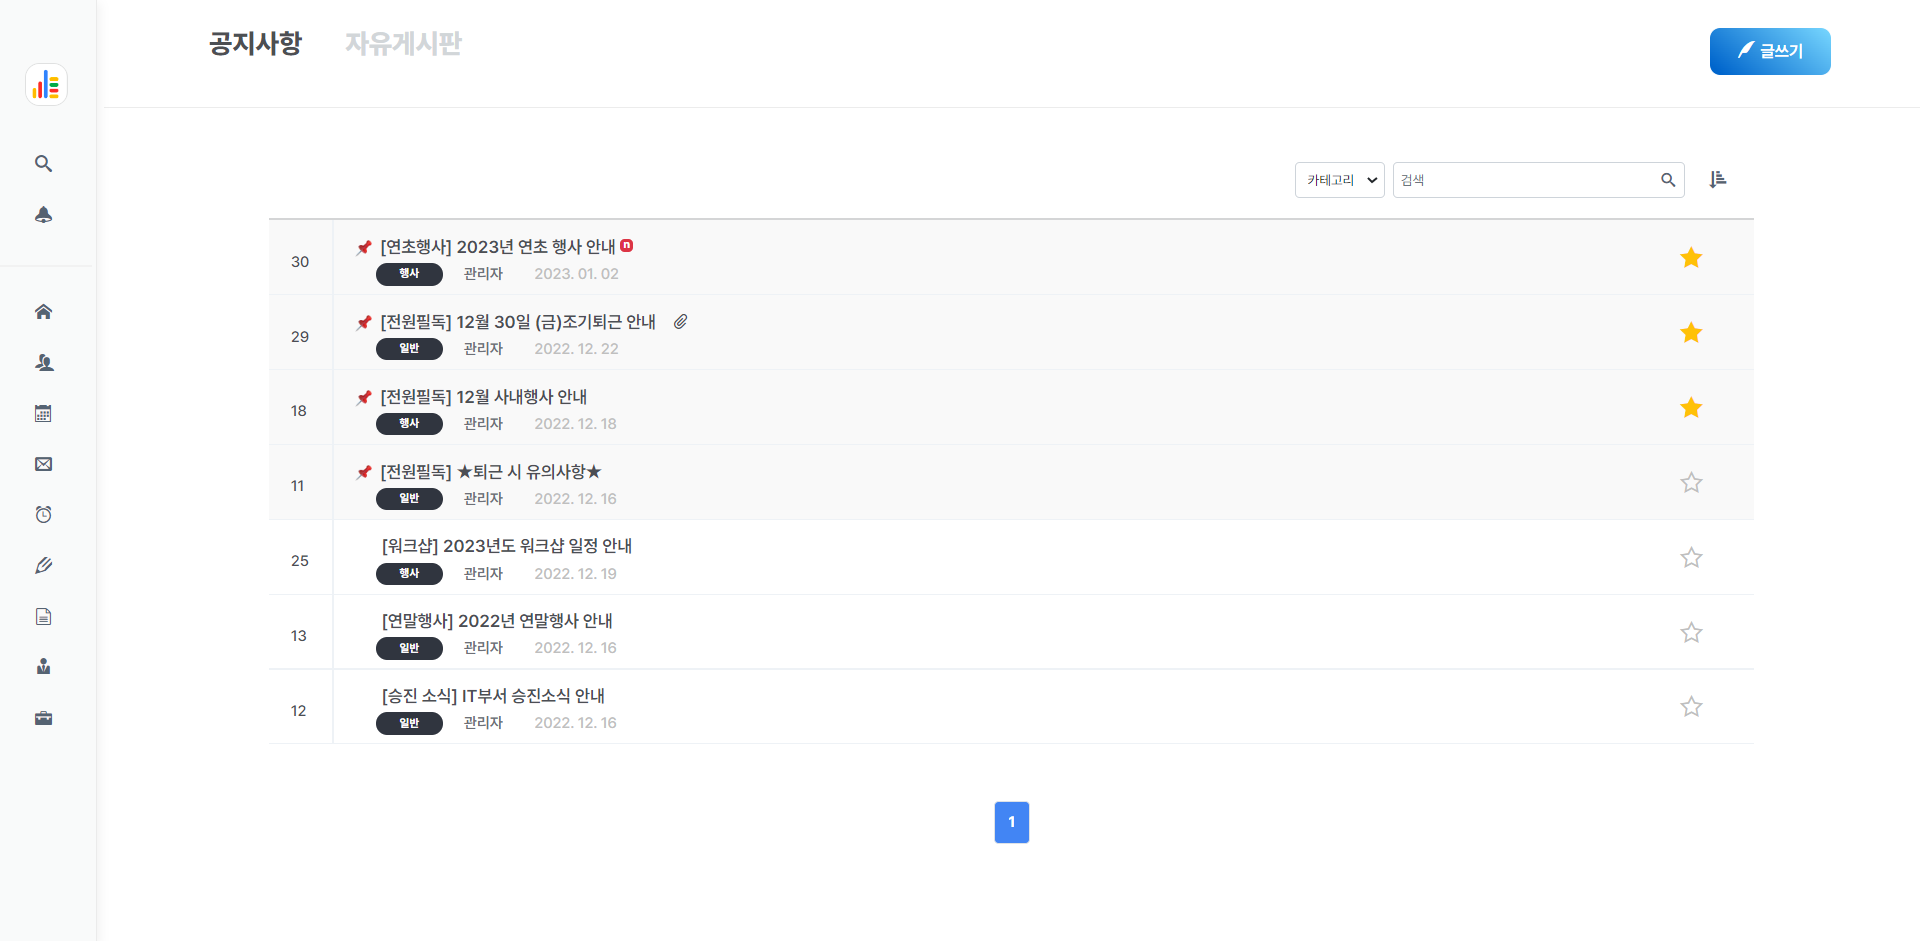Open the [전원필독] 12월 사내행사 안내 post
1920x941 pixels.
pyautogui.click(x=482, y=397)
